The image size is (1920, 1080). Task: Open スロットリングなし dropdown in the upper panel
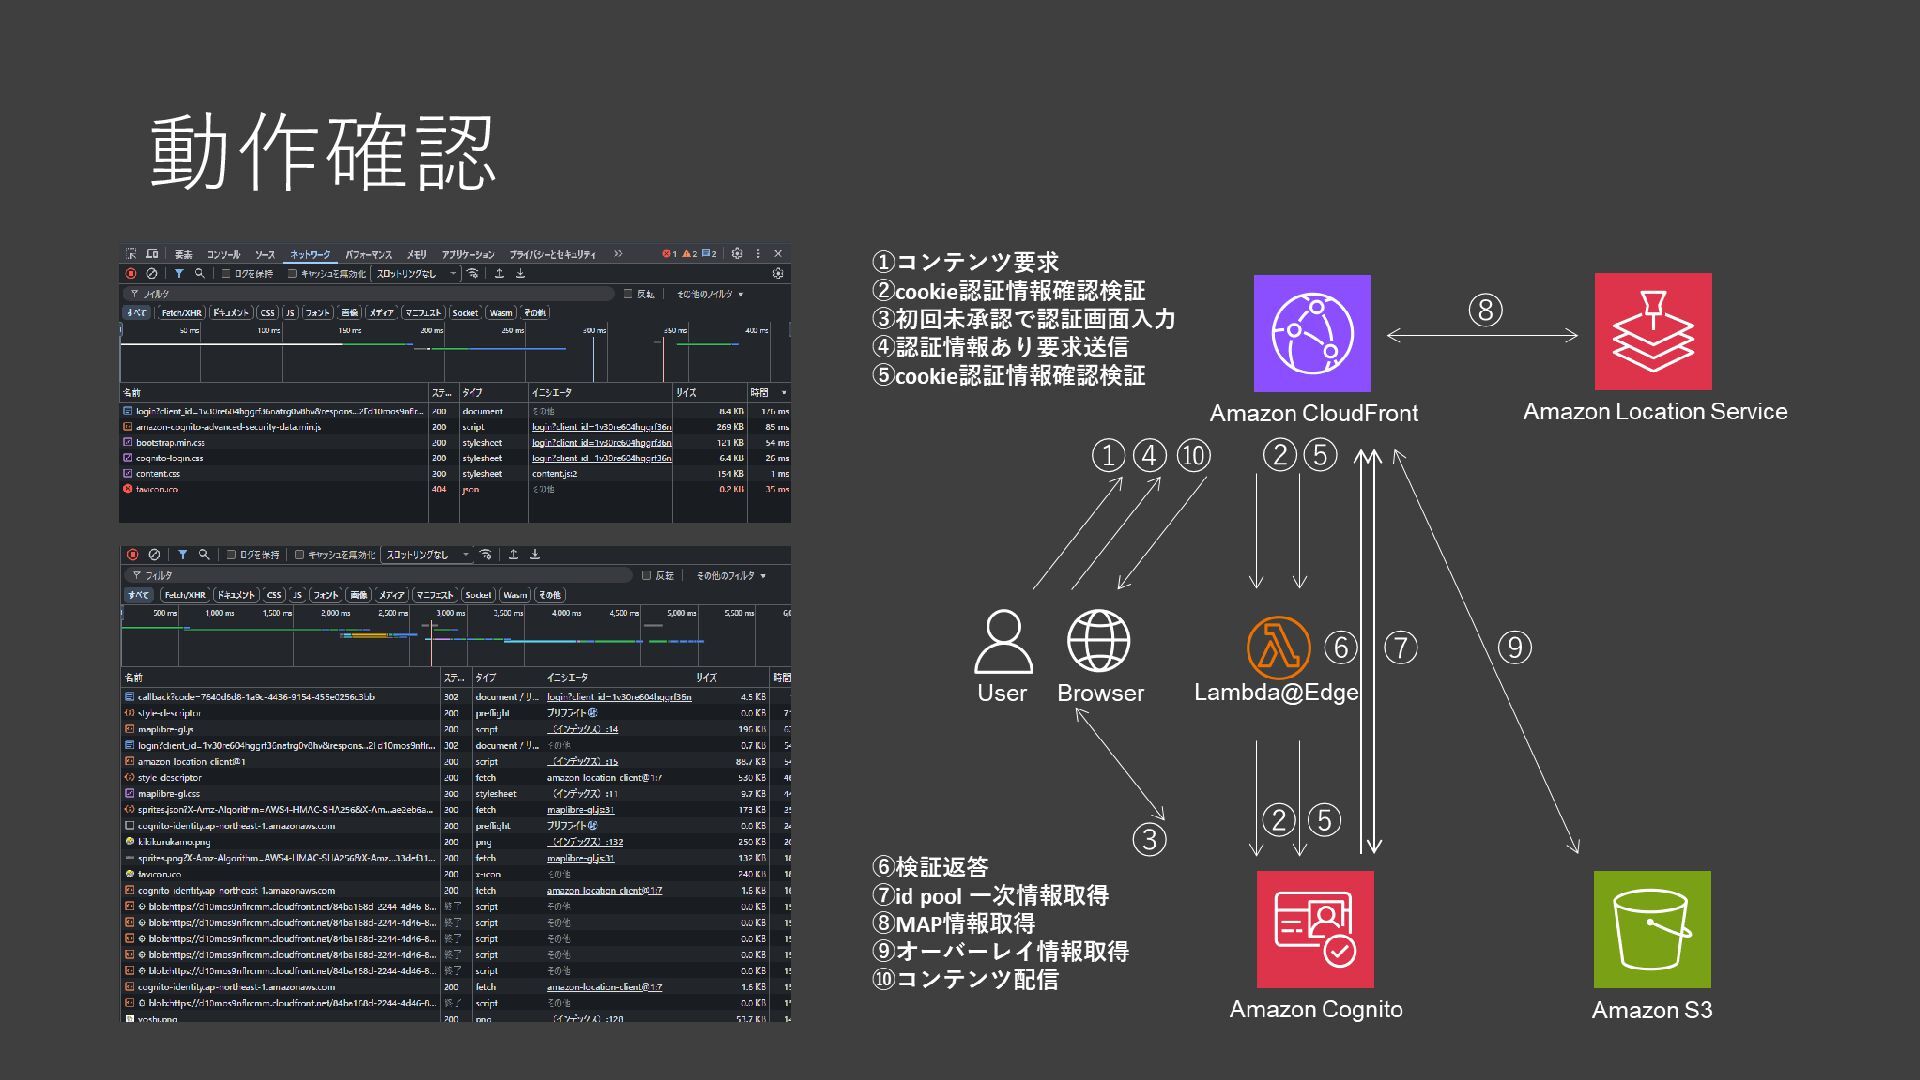coord(415,274)
